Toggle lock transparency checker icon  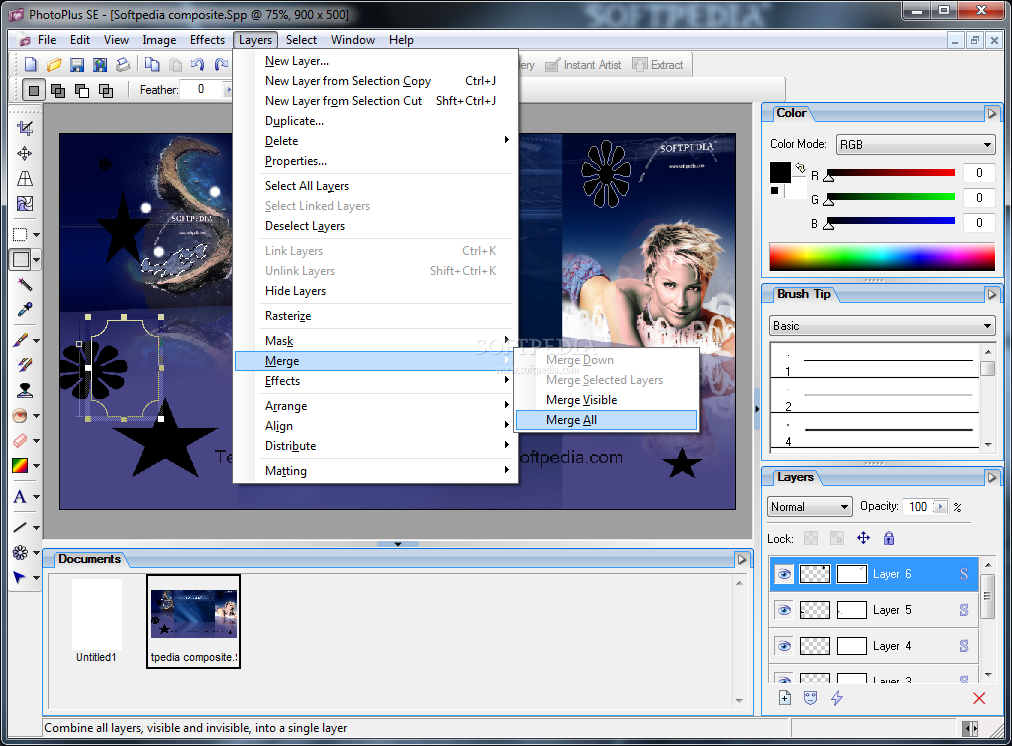tap(811, 538)
